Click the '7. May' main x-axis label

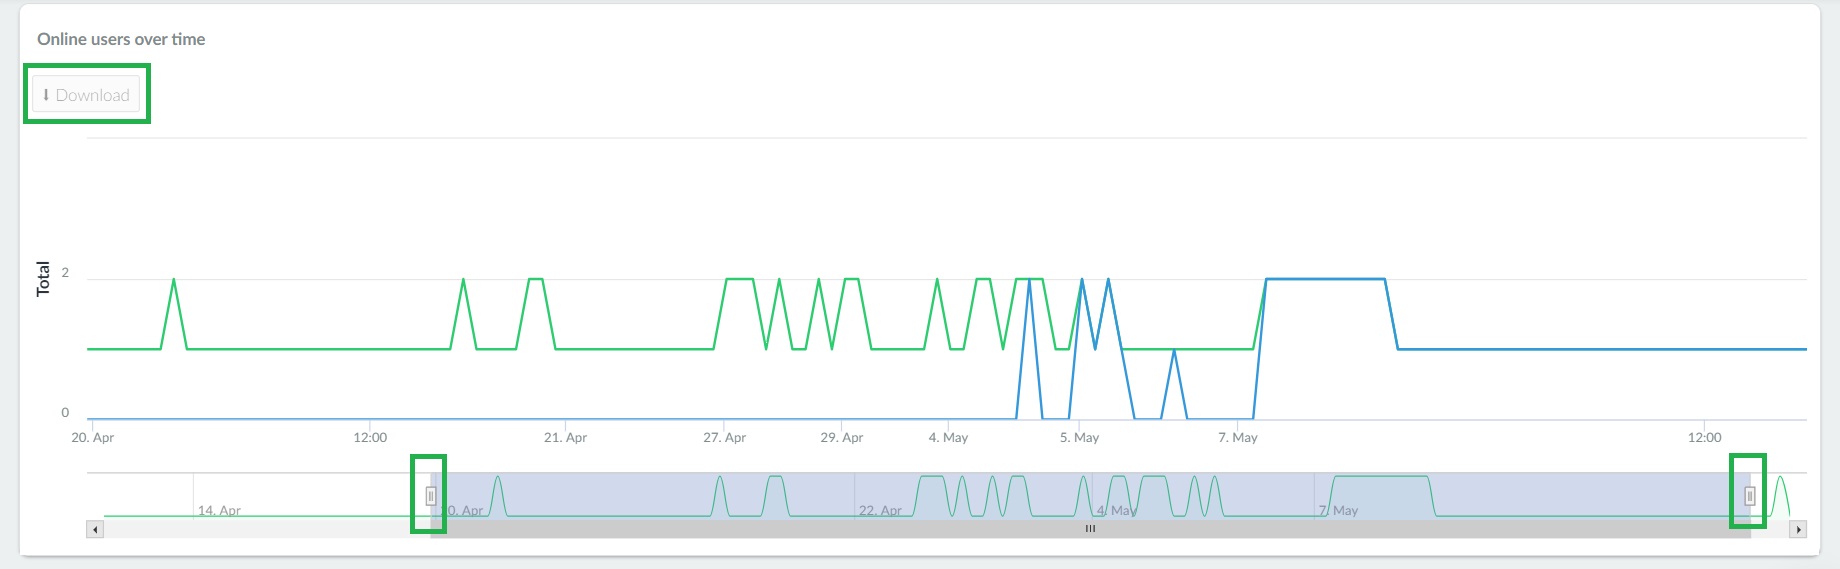click(x=1238, y=437)
